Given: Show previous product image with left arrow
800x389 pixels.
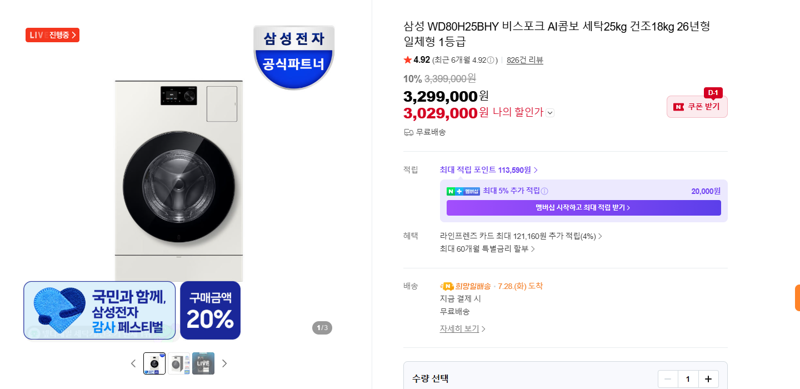Looking at the screenshot, I should [x=133, y=363].
